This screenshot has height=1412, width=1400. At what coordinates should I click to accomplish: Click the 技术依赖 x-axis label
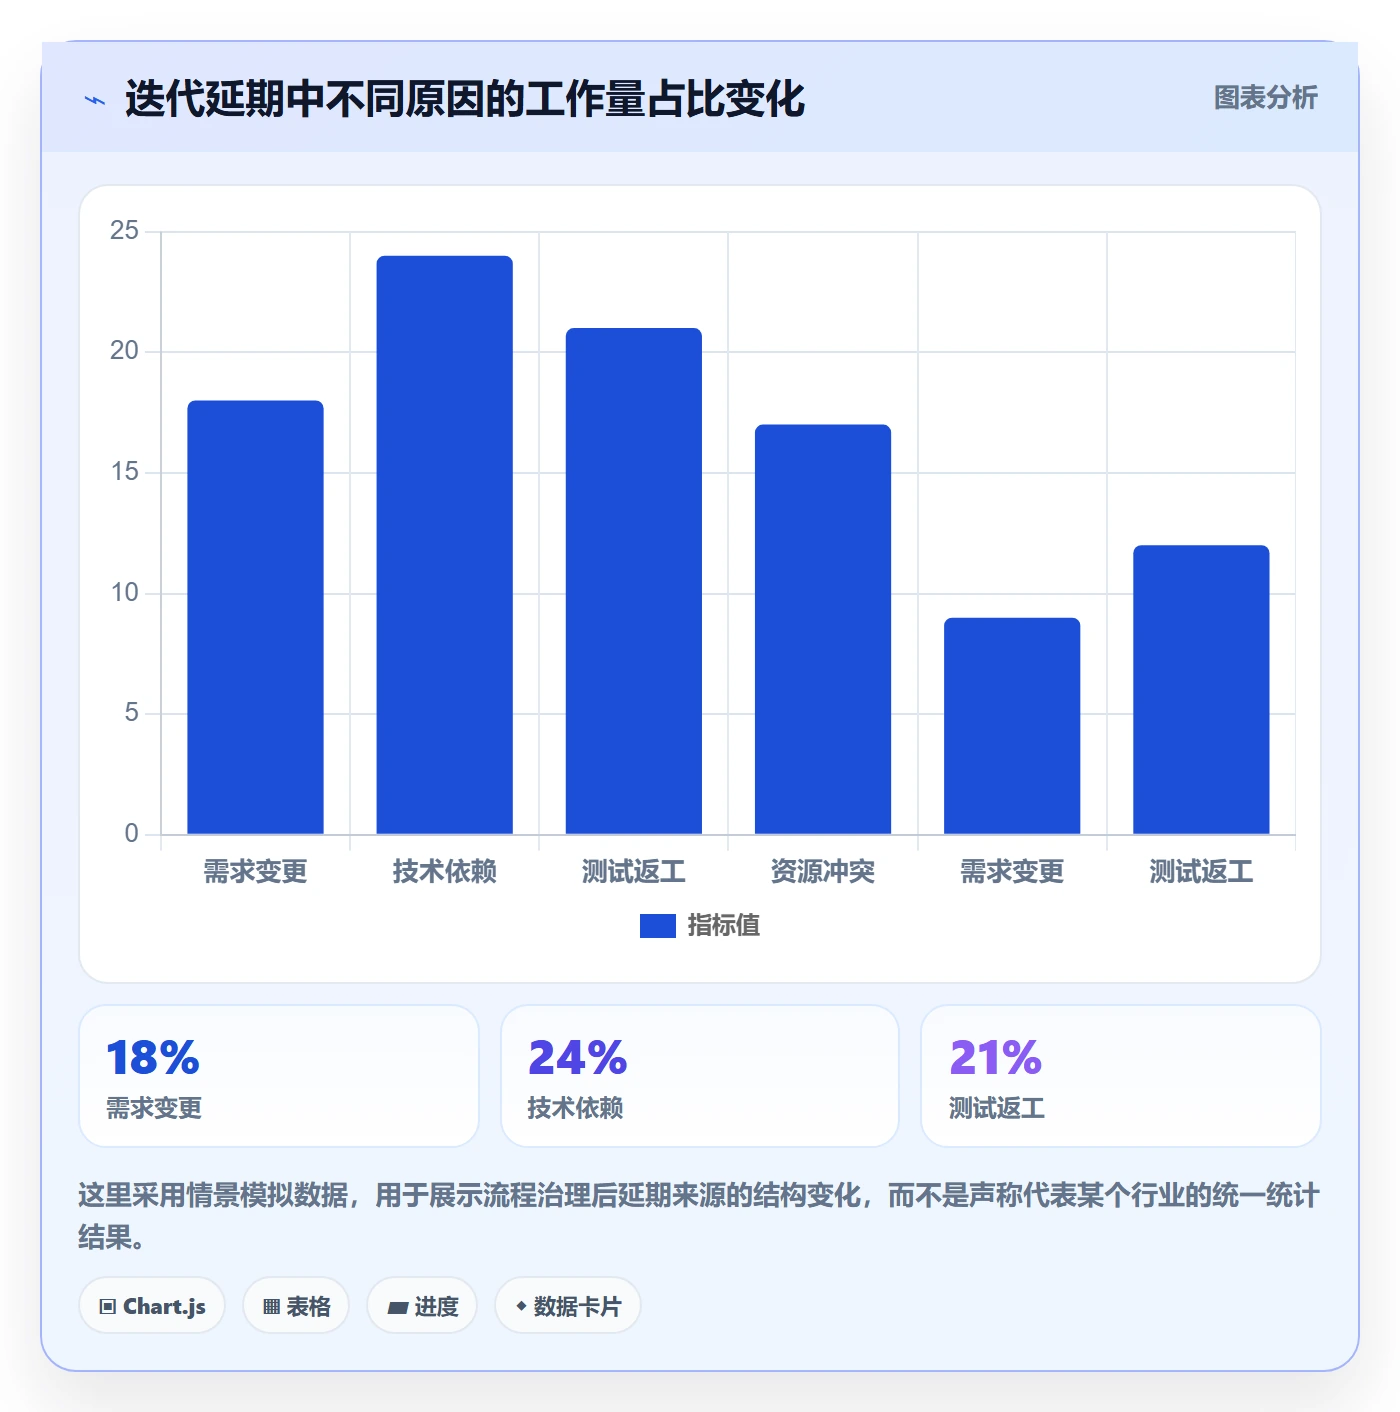click(x=445, y=872)
